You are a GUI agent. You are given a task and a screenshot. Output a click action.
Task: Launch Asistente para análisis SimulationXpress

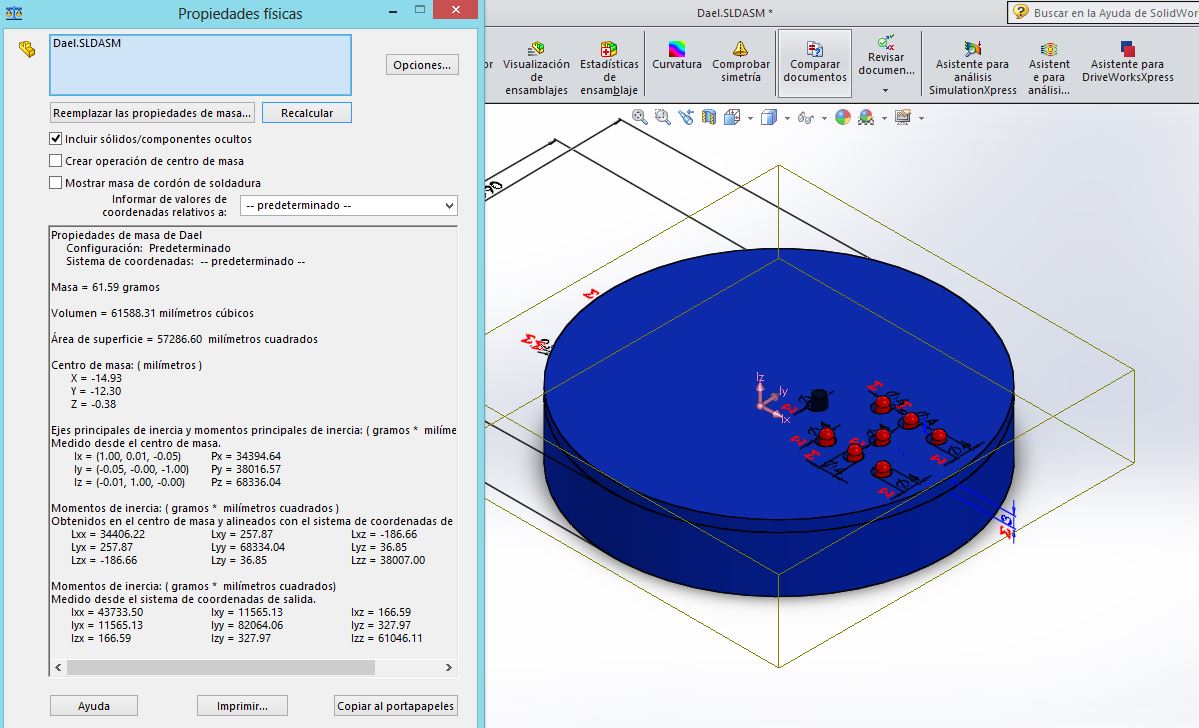[972, 68]
